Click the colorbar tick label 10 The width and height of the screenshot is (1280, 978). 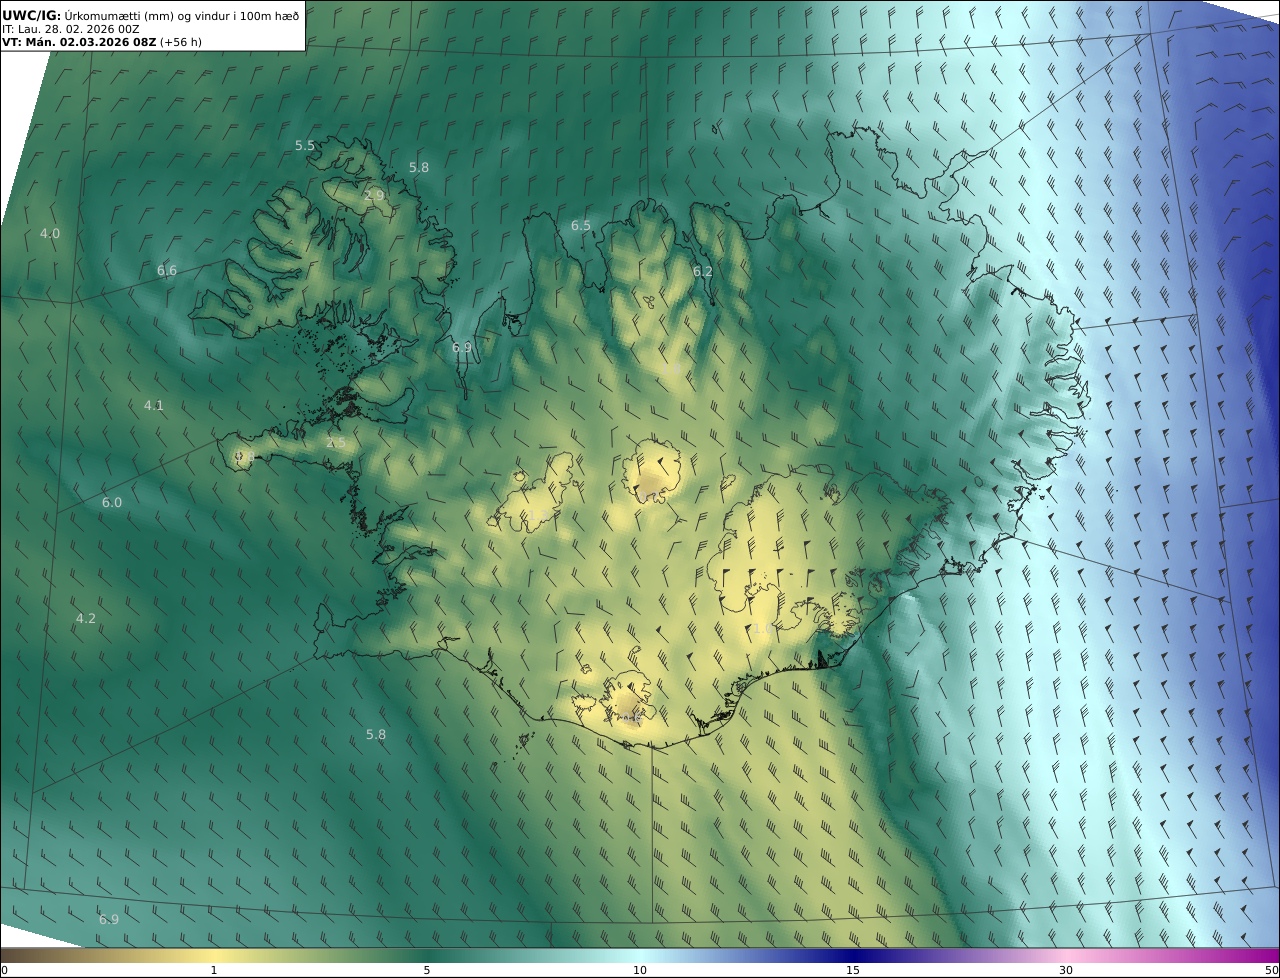(640, 970)
